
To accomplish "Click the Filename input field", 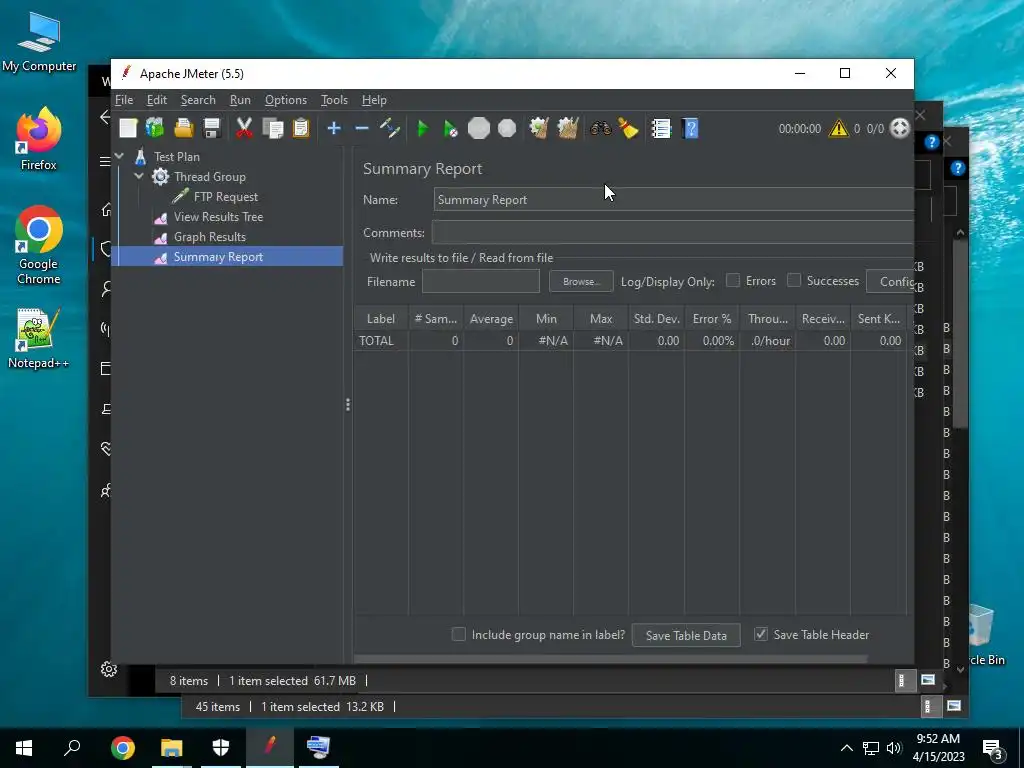I will point(481,281).
